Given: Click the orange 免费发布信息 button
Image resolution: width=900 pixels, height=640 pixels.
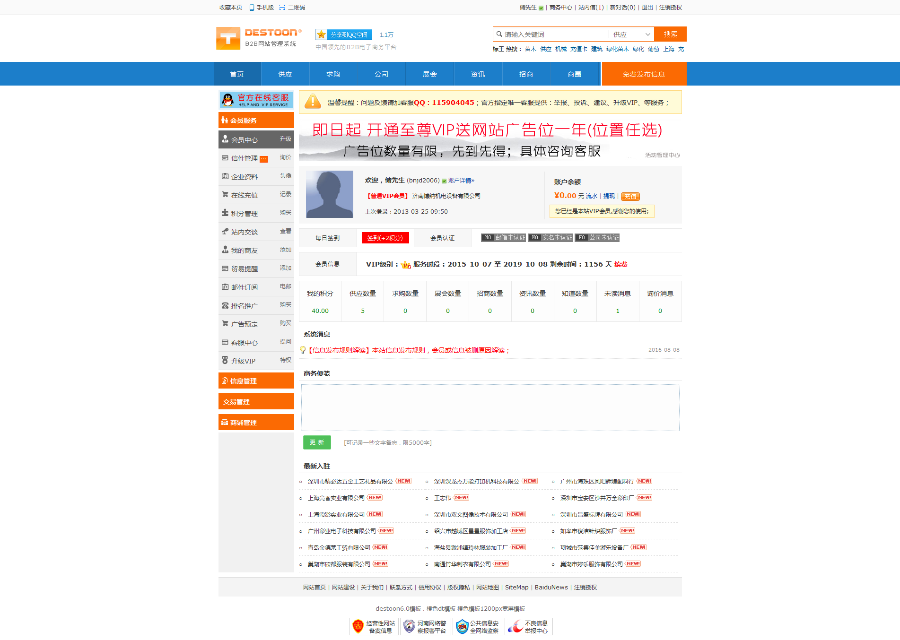Looking at the screenshot, I should pos(642,74).
